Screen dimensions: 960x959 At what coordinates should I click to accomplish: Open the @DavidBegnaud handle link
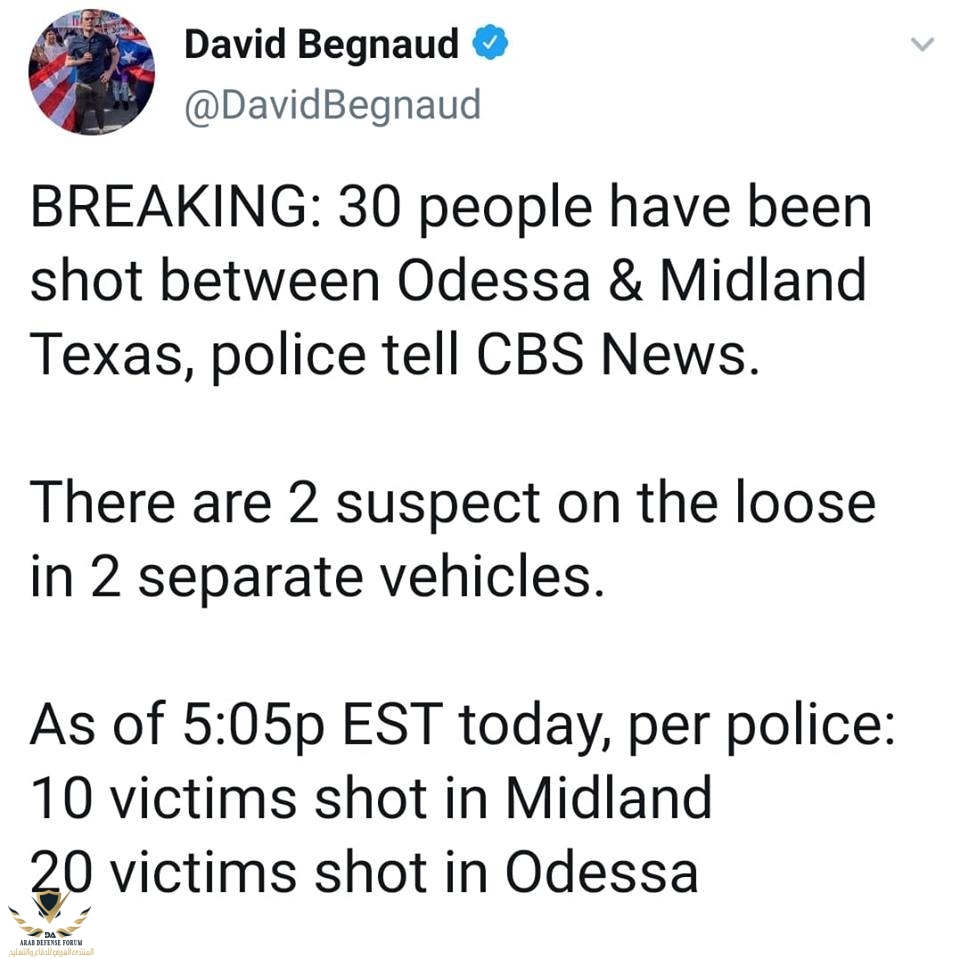[x=332, y=104]
